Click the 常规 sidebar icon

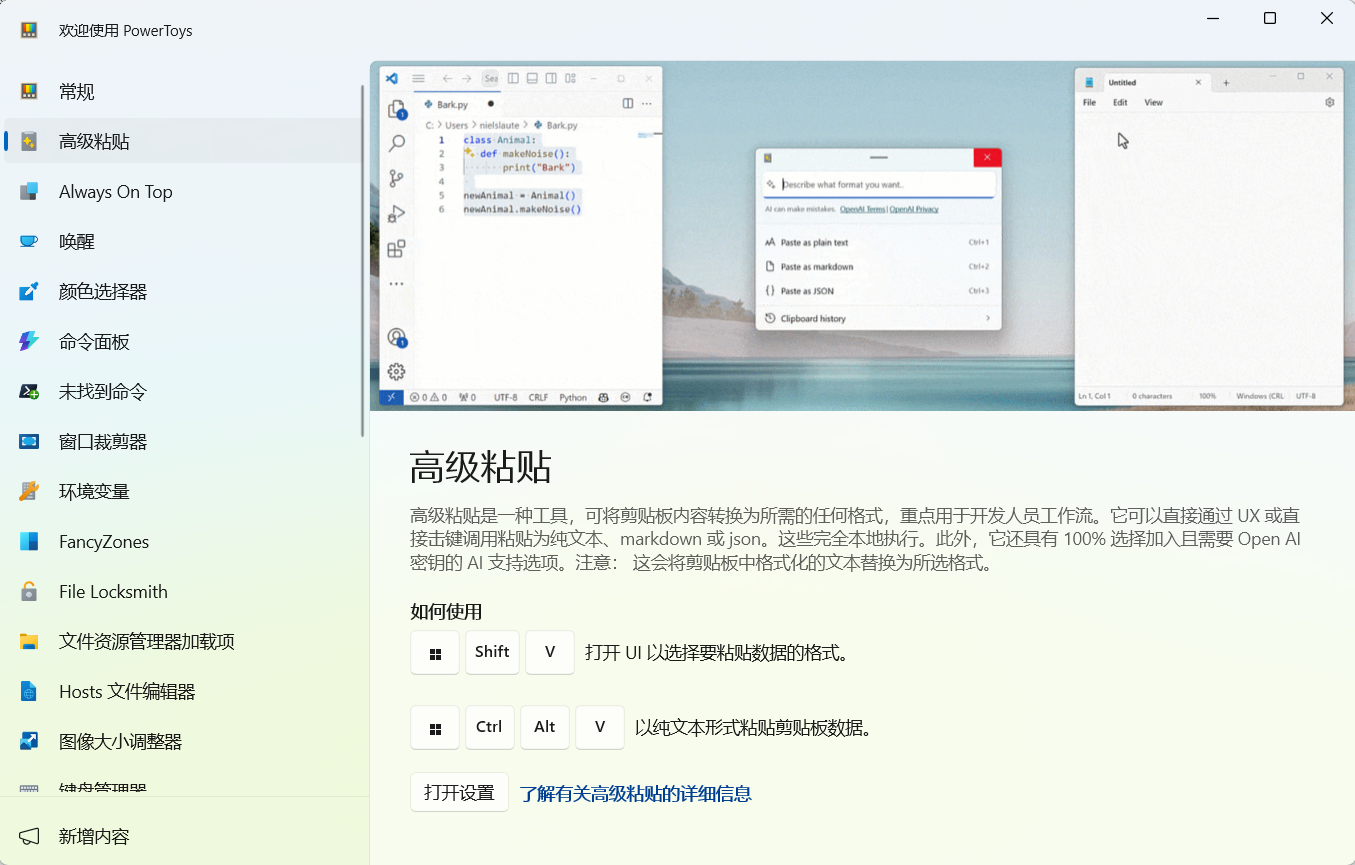(29, 92)
